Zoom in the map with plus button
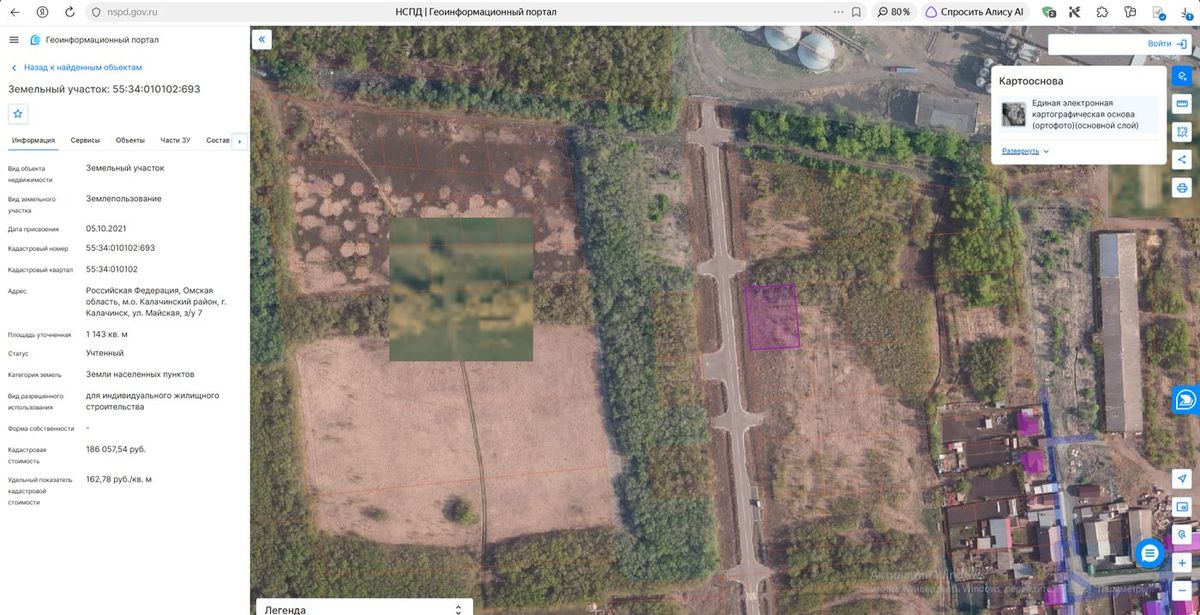The height and width of the screenshot is (615, 1200). pyautogui.click(x=1182, y=563)
